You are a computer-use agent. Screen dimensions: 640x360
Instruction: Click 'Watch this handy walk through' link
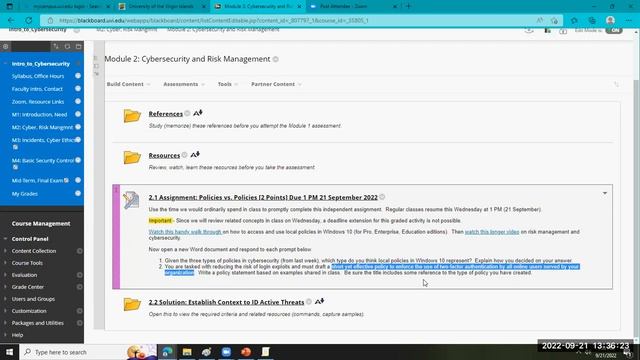[x=185, y=232]
